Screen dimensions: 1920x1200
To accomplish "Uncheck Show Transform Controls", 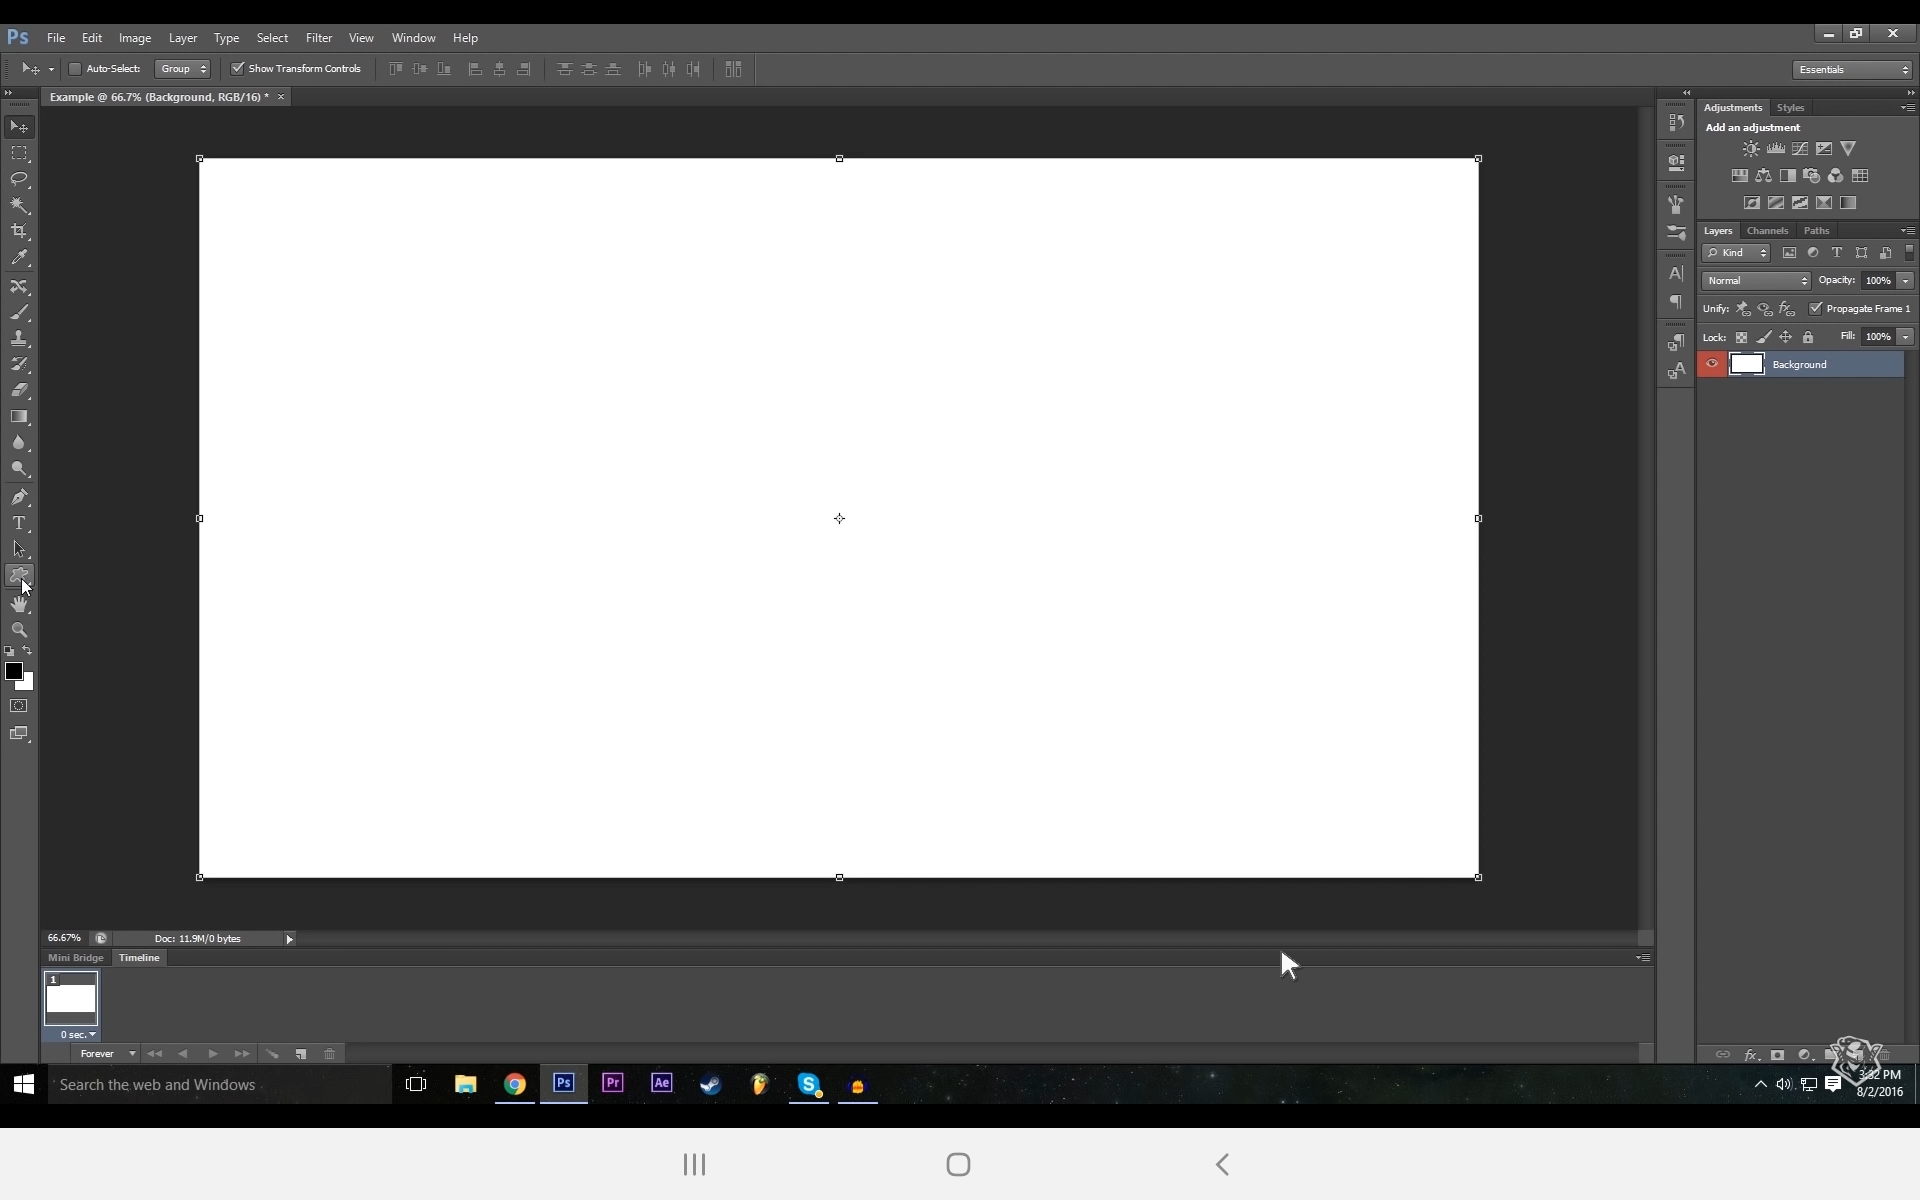I will coord(238,69).
